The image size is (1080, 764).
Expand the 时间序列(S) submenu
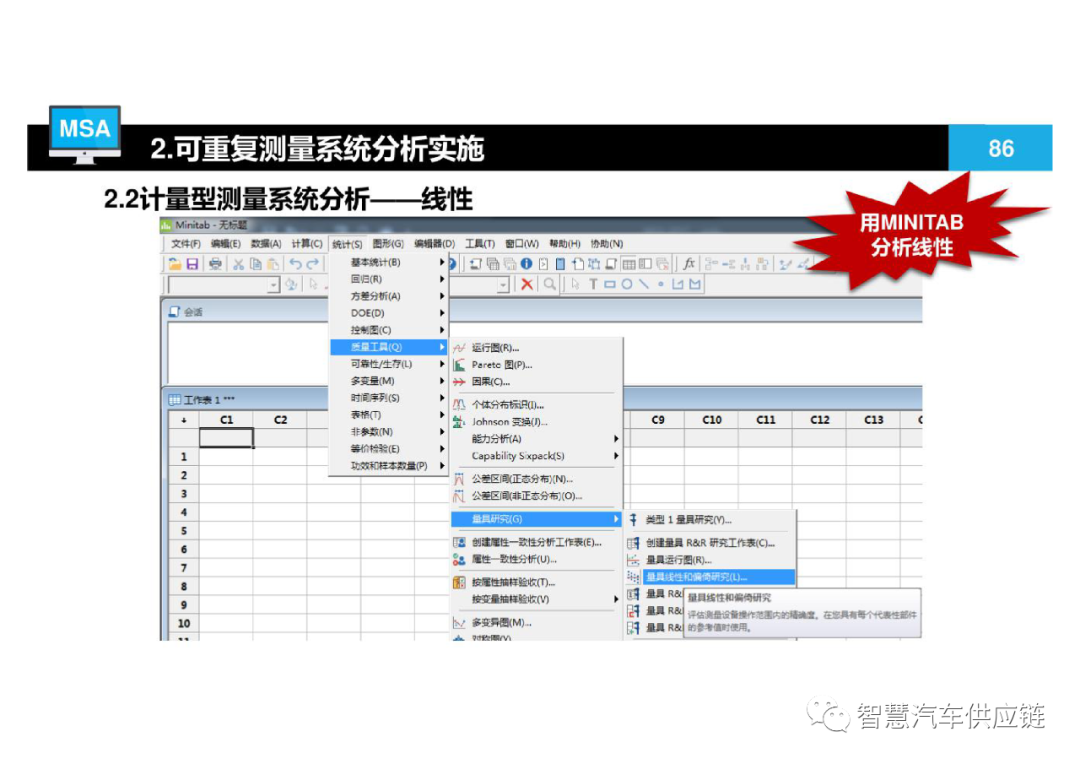(389, 398)
